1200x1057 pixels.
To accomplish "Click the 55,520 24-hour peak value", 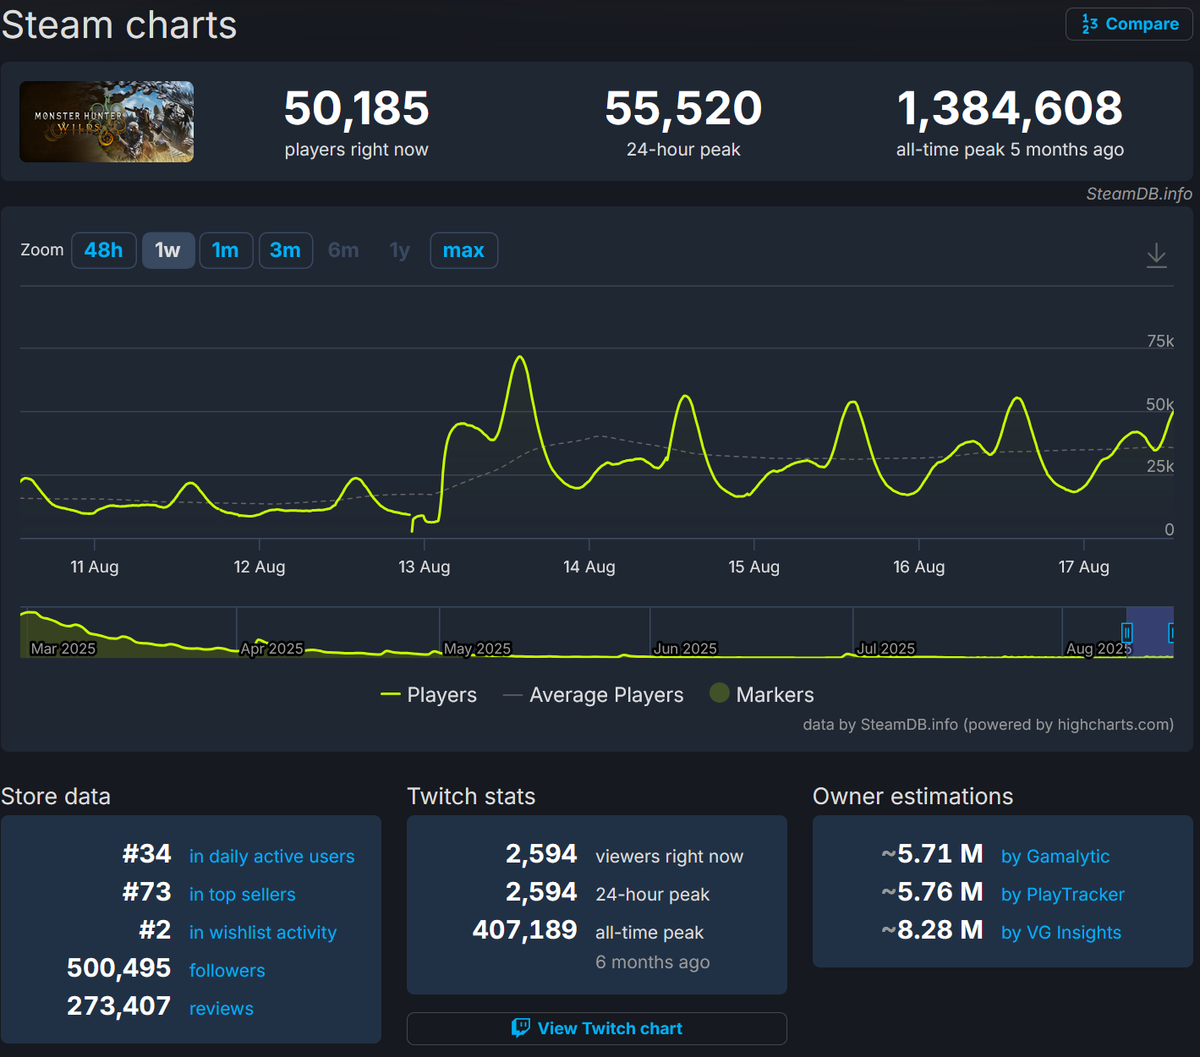I will 684,108.
